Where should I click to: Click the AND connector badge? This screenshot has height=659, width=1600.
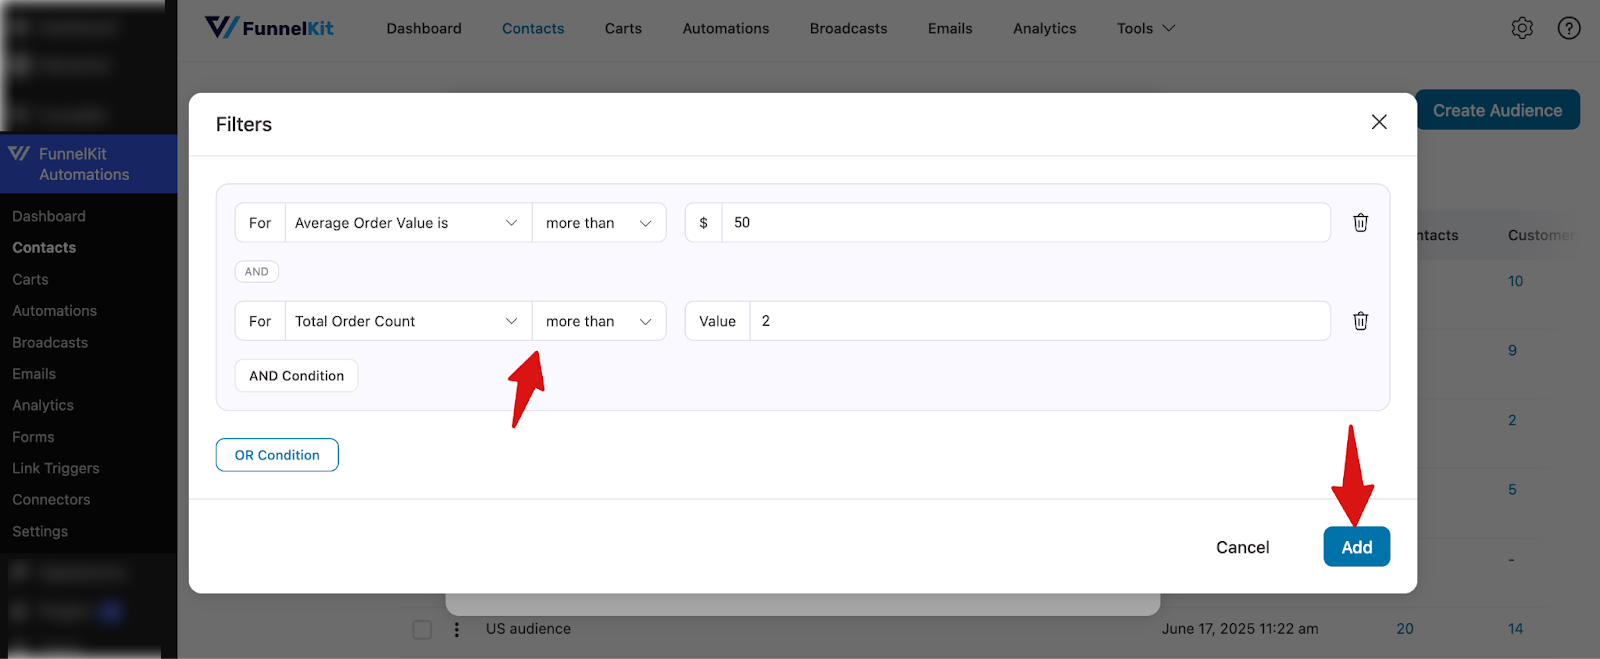[x=257, y=272]
